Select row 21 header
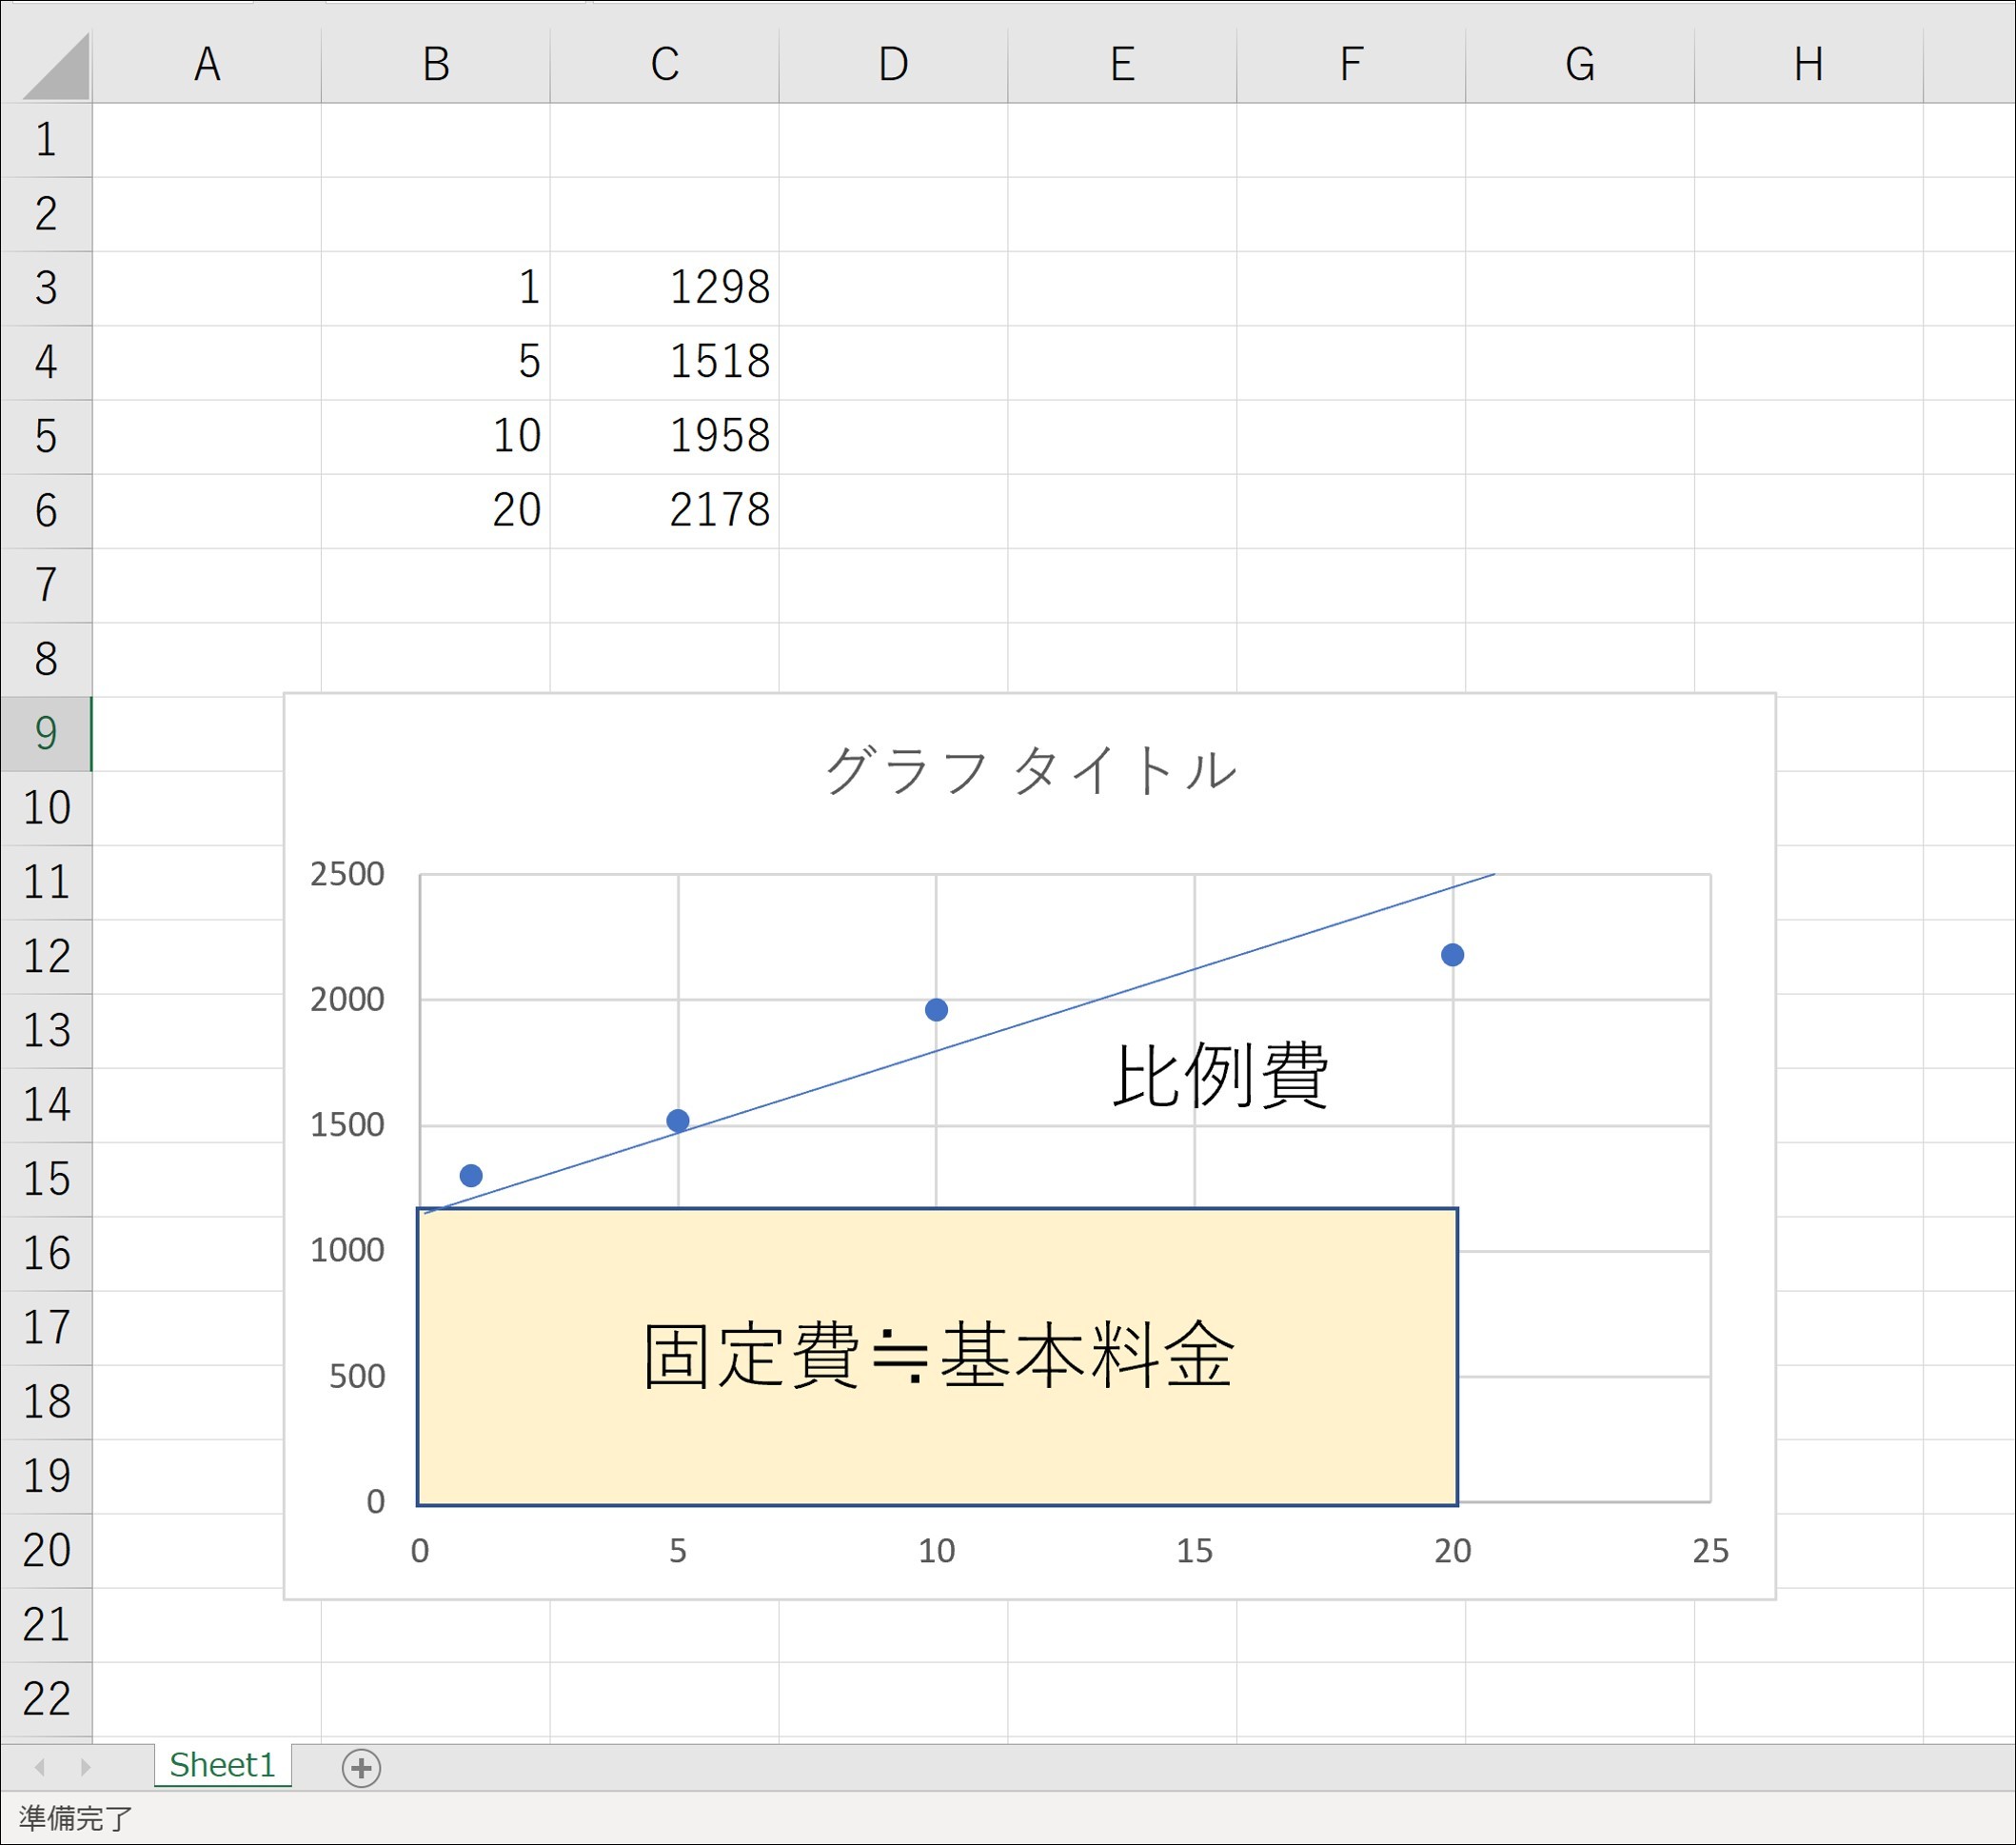Image resolution: width=2016 pixels, height=1845 pixels. (46, 1625)
